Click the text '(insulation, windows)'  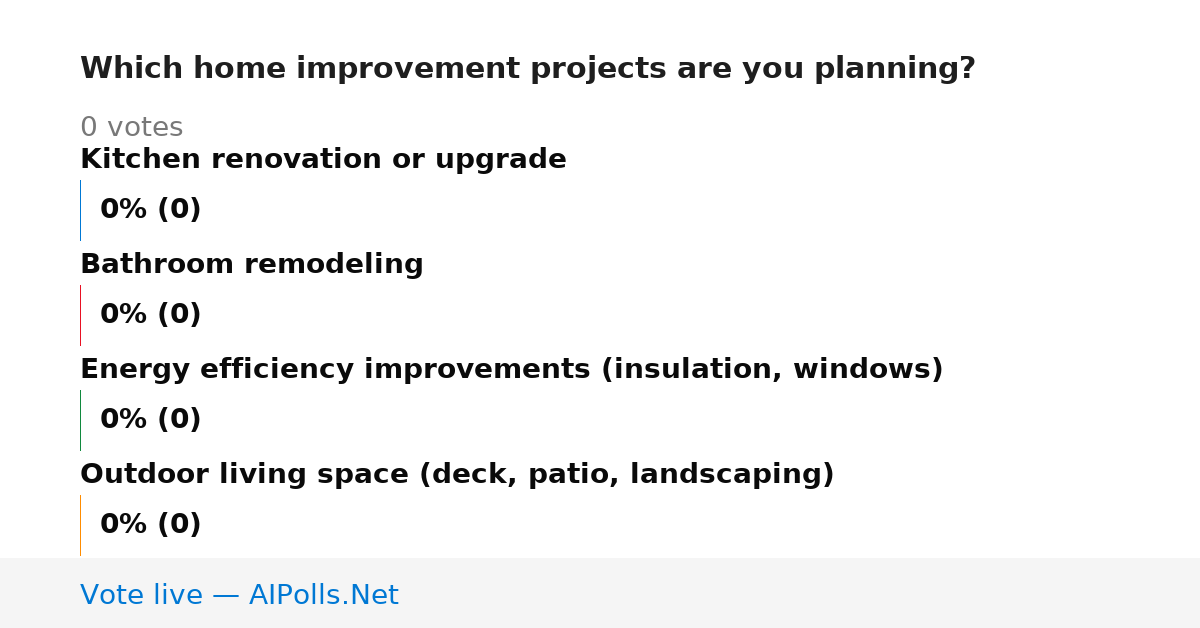[x=772, y=370]
